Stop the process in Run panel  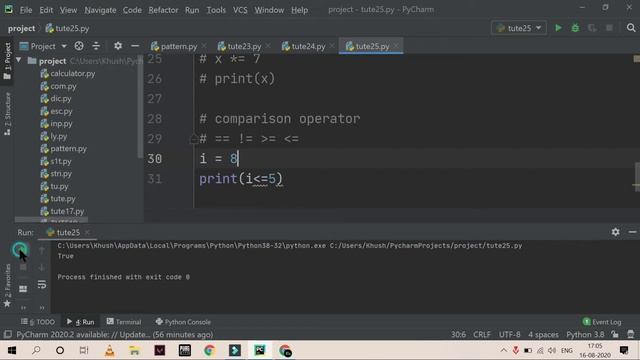(23, 267)
